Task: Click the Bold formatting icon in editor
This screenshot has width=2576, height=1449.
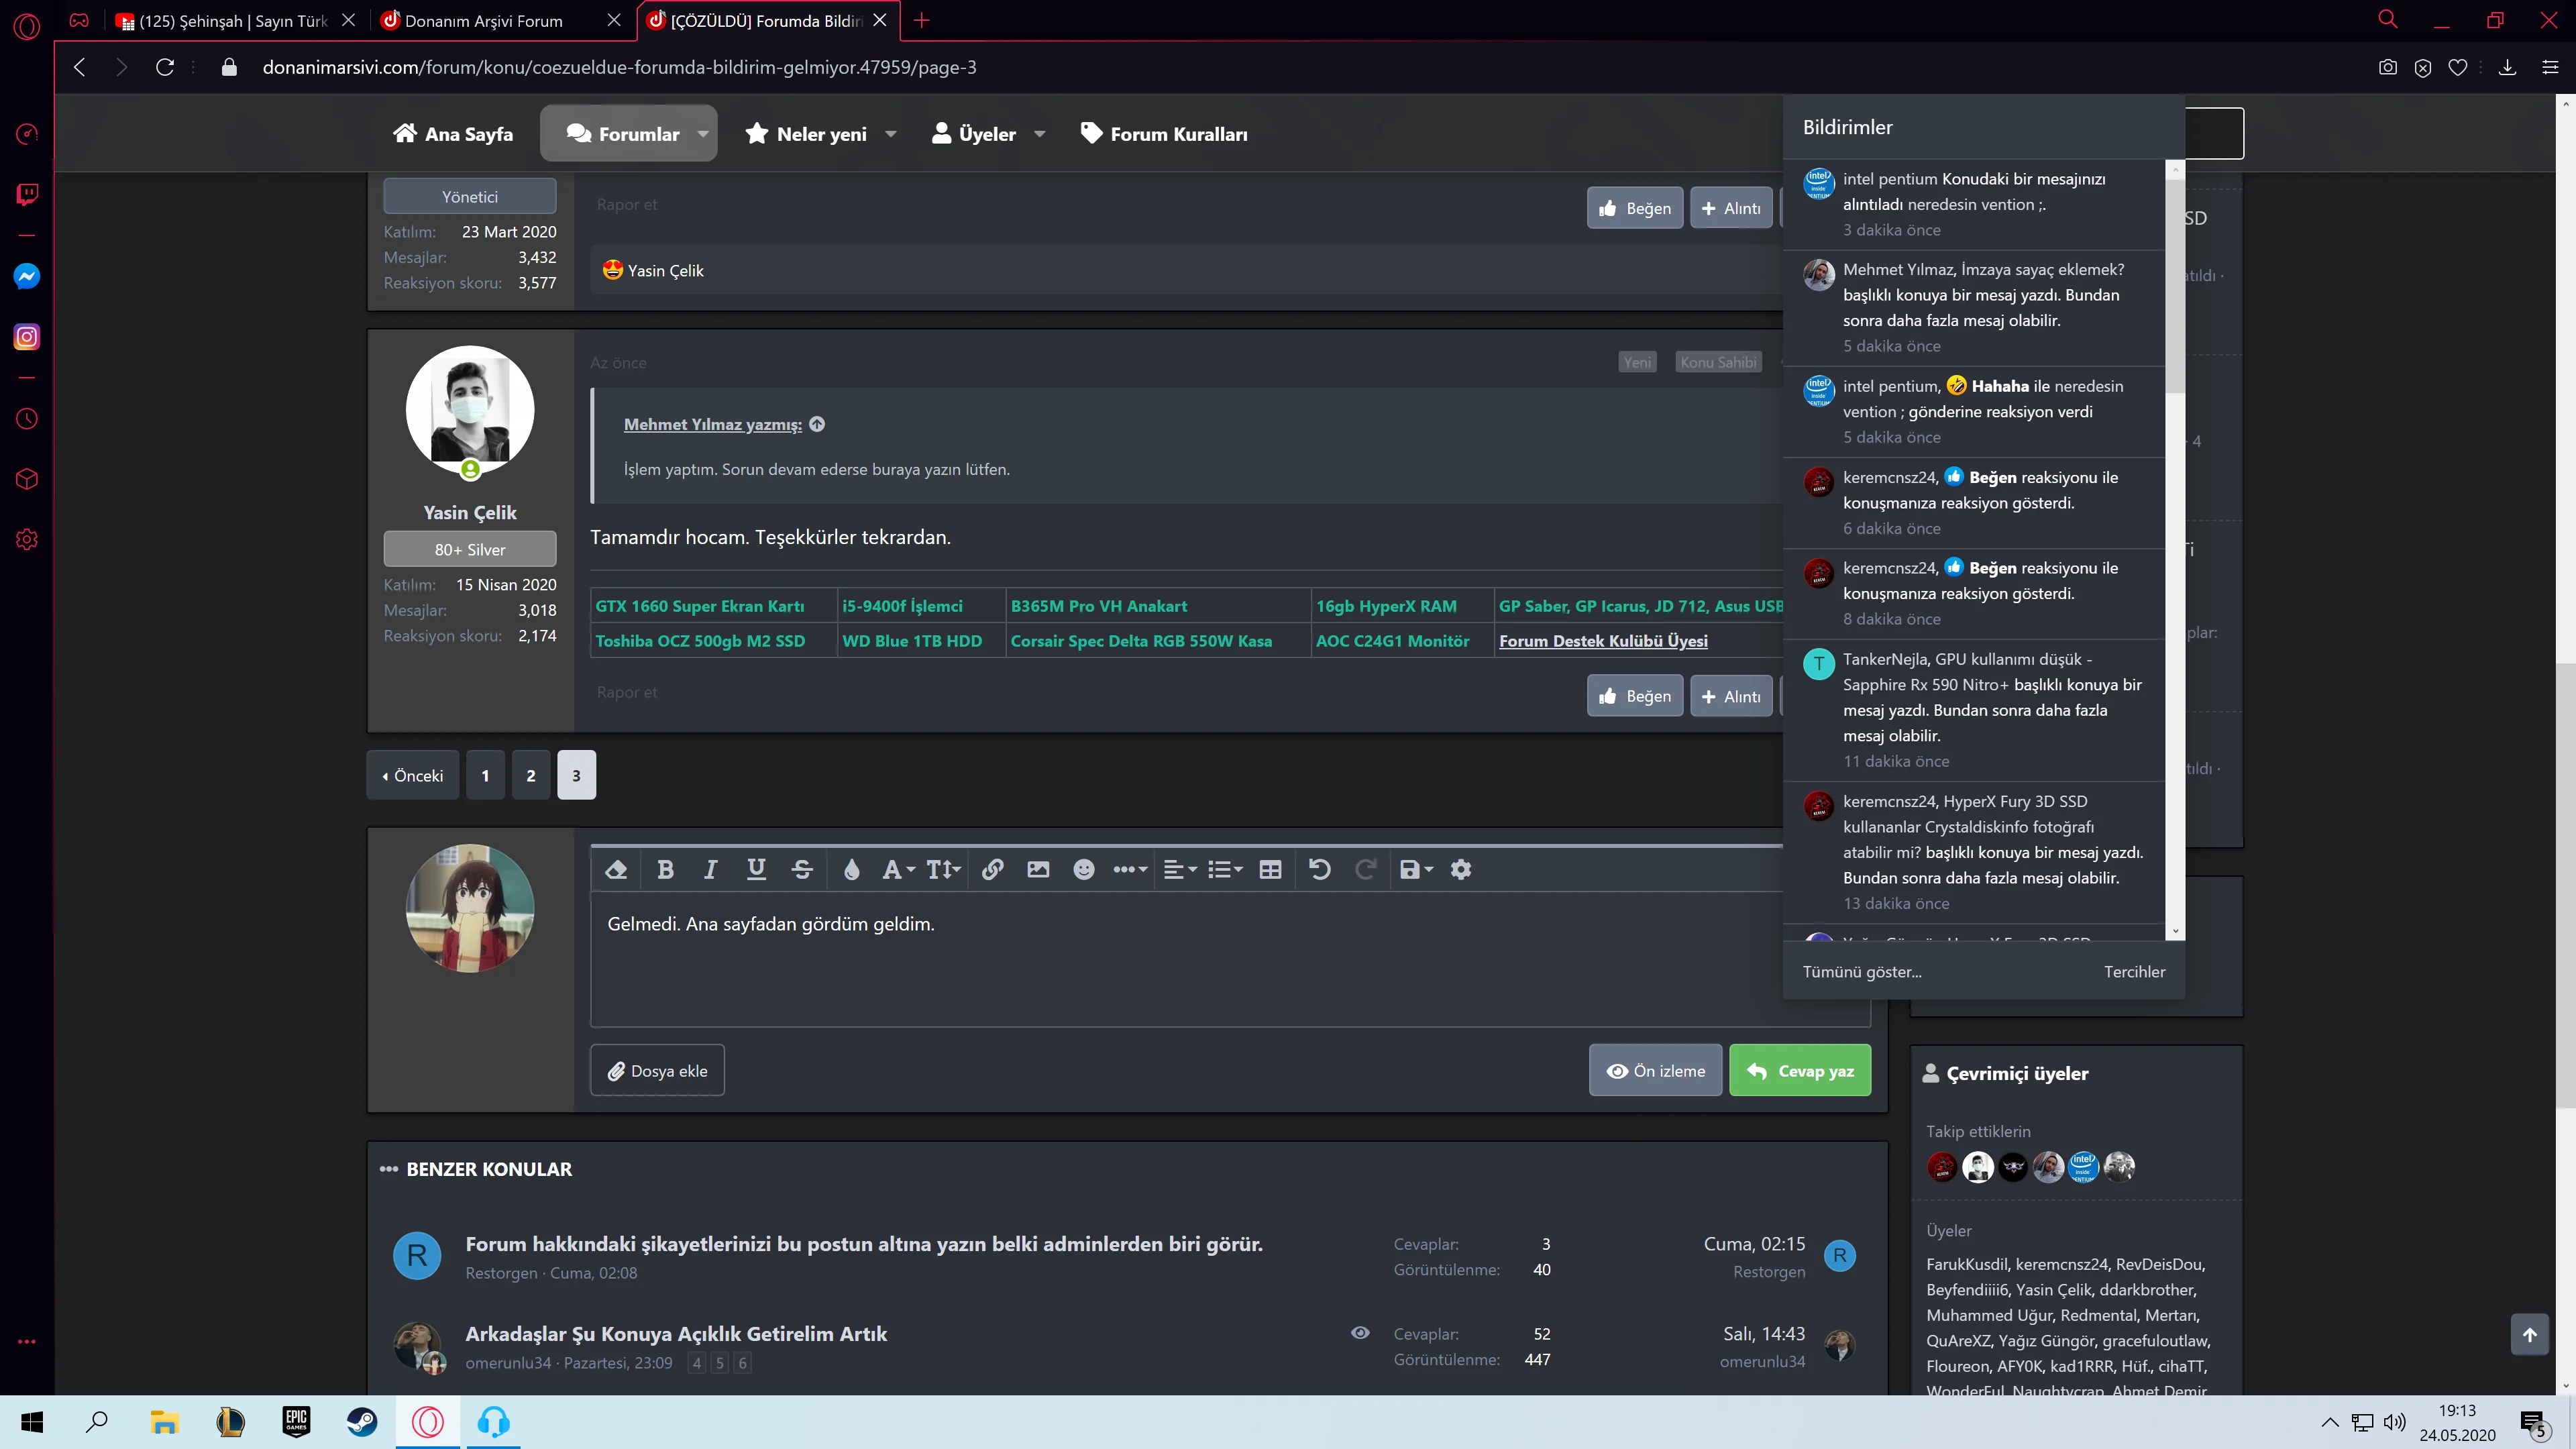Action: [x=665, y=869]
